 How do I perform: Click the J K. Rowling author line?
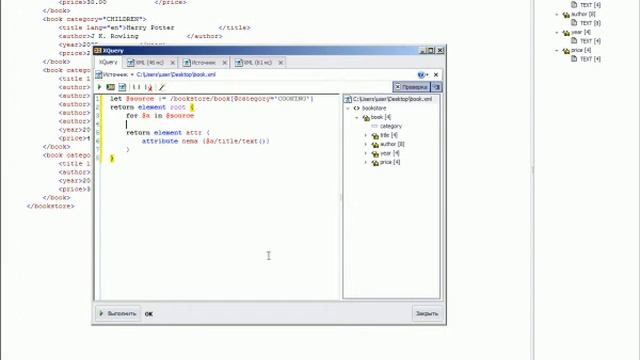tap(140, 36)
